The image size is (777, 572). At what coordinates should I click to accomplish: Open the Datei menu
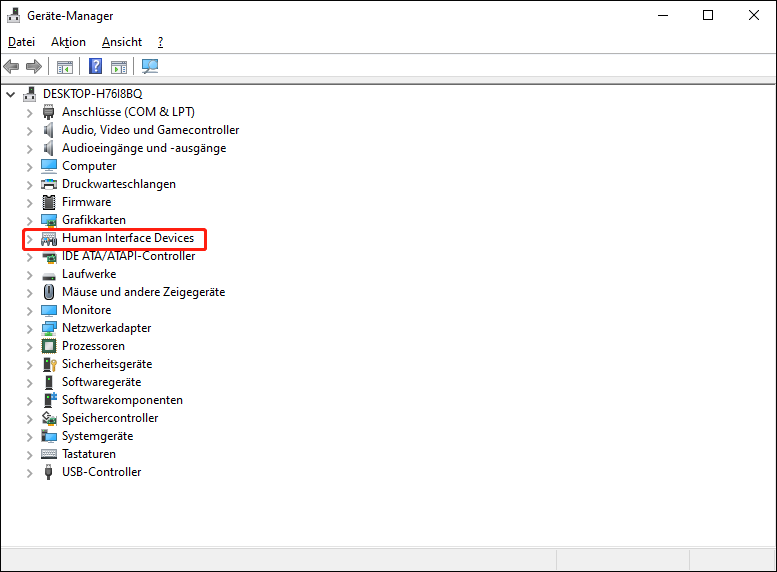click(21, 42)
